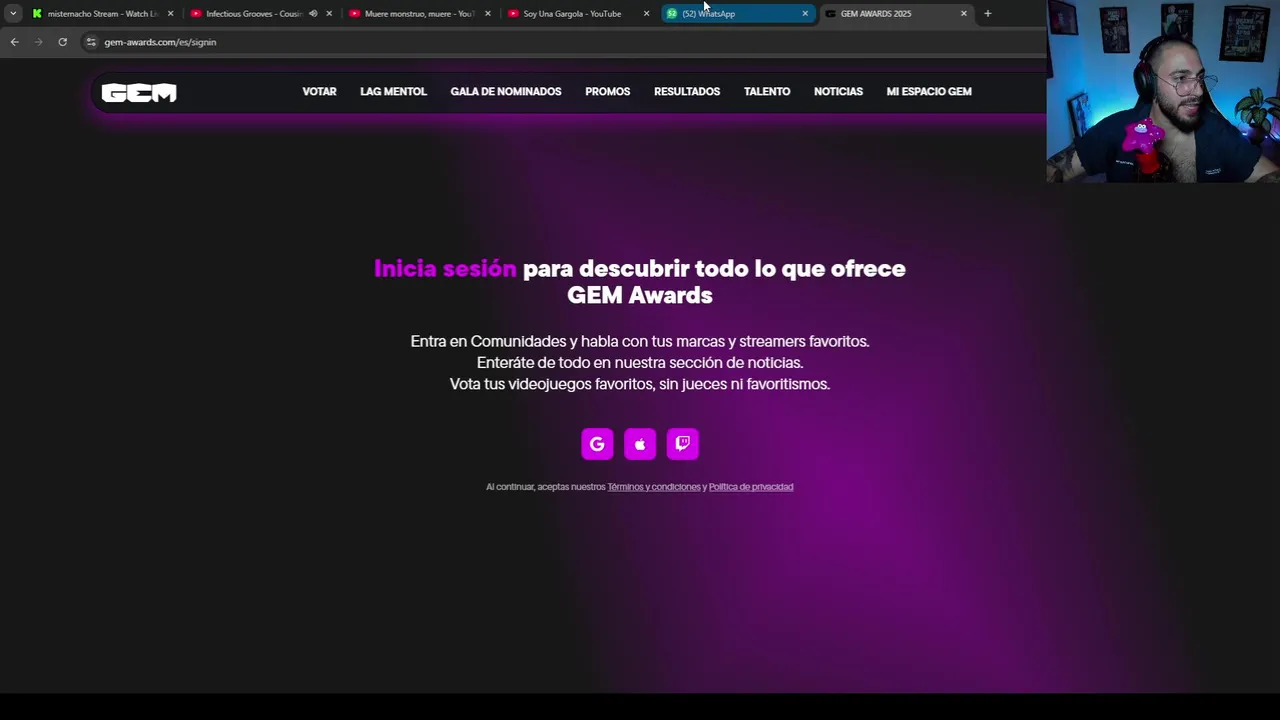Close the WhatsApp tab

click(805, 14)
